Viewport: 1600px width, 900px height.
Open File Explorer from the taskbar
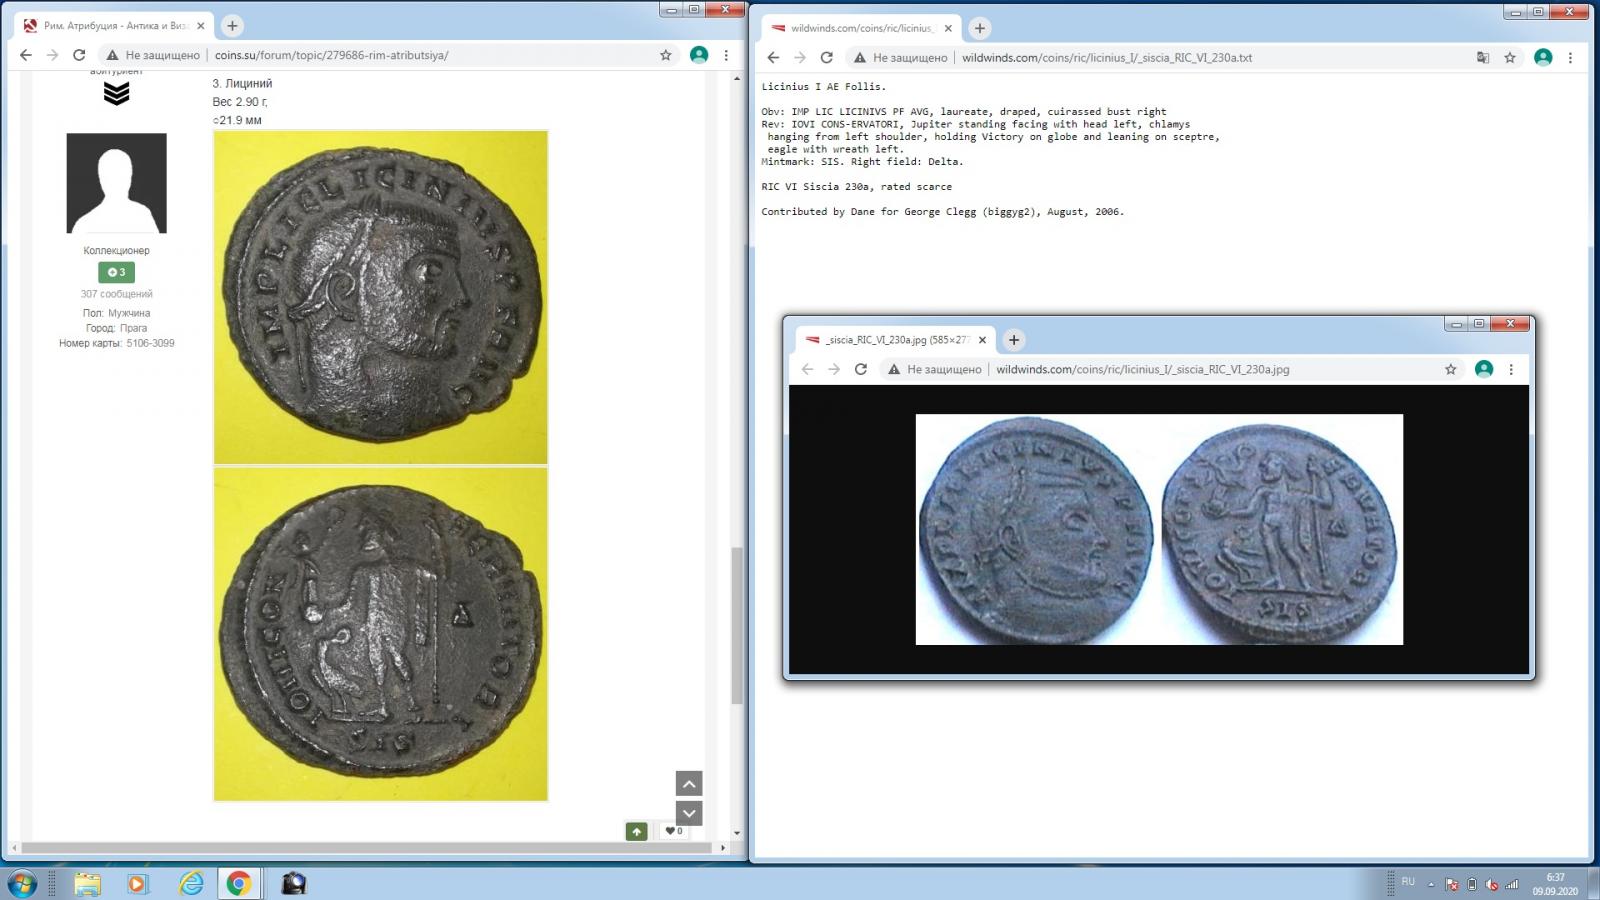(87, 883)
